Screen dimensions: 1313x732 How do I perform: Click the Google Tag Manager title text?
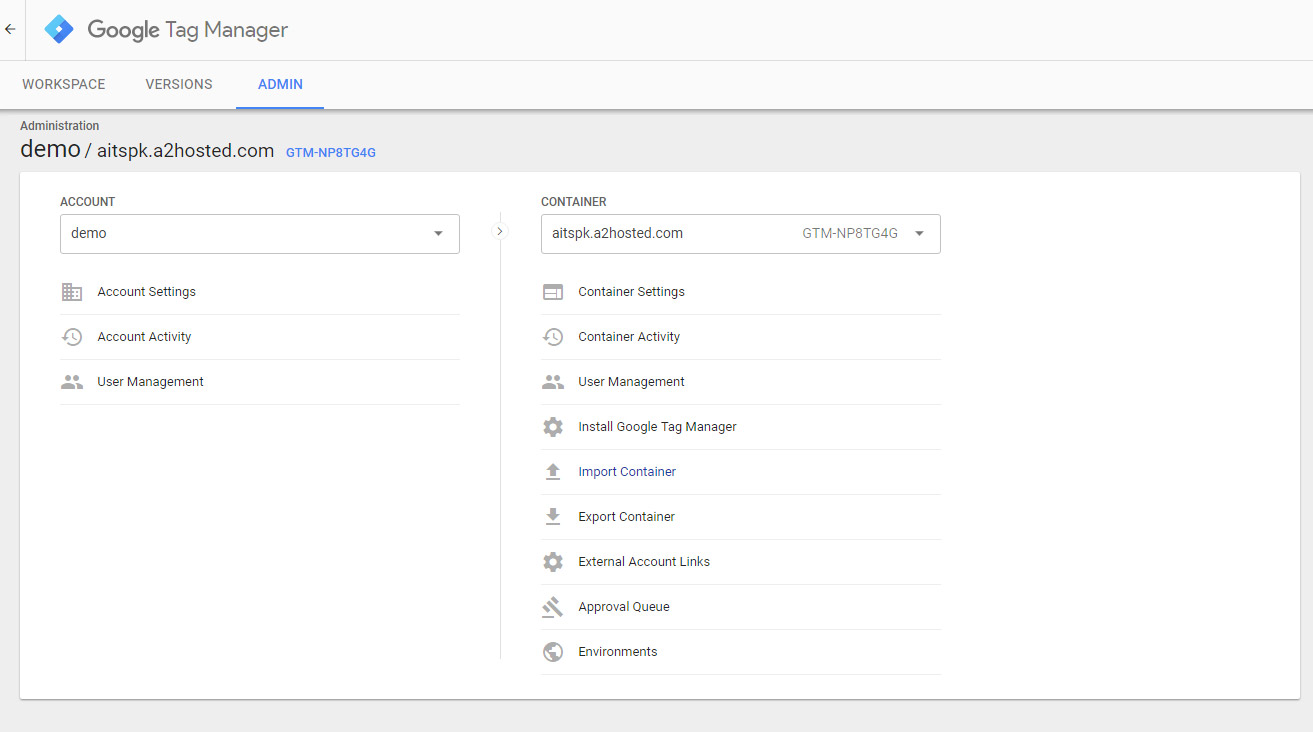point(188,30)
